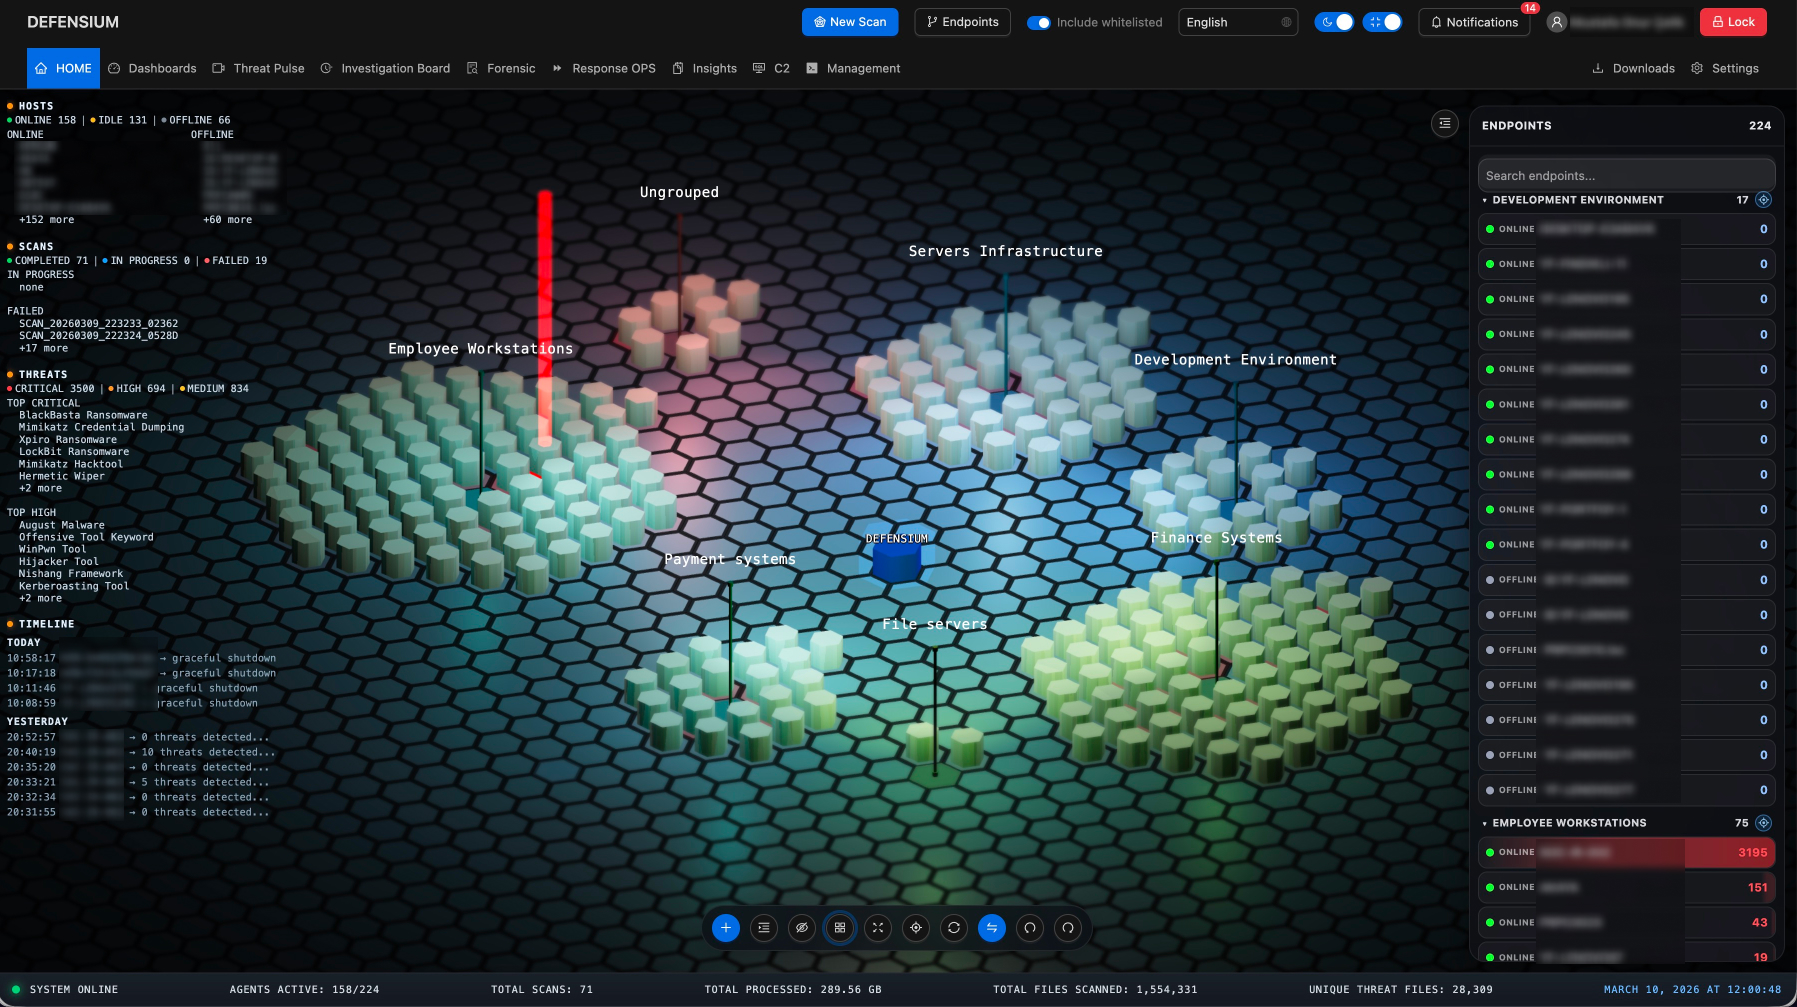The image size is (1797, 1007).
Task: Click the endpoint row with 151 threats
Action: (1627, 888)
